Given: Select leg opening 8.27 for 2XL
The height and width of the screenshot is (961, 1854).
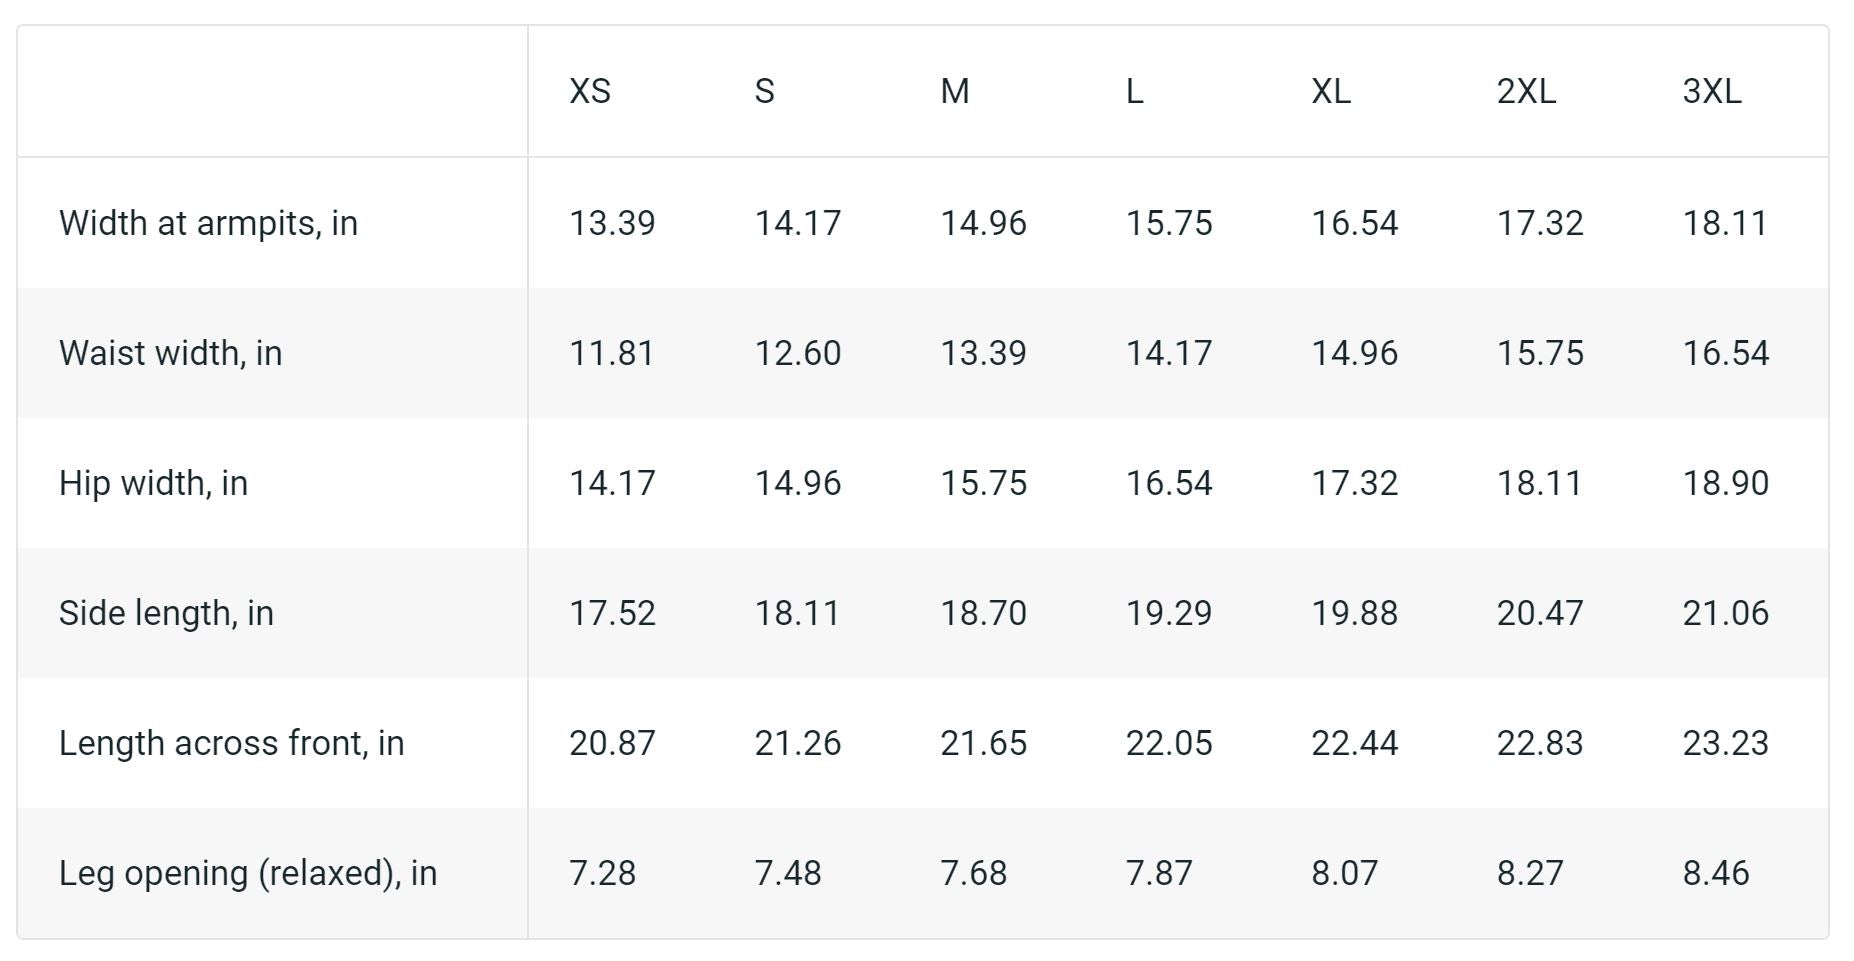Looking at the screenshot, I should pos(1530,873).
